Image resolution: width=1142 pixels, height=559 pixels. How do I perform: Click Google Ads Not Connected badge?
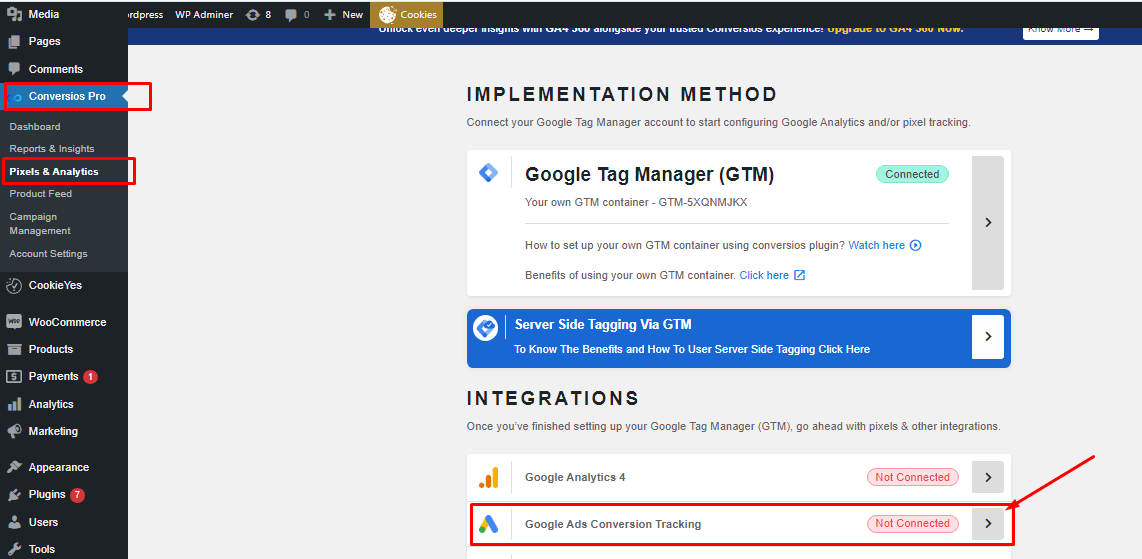coord(913,523)
